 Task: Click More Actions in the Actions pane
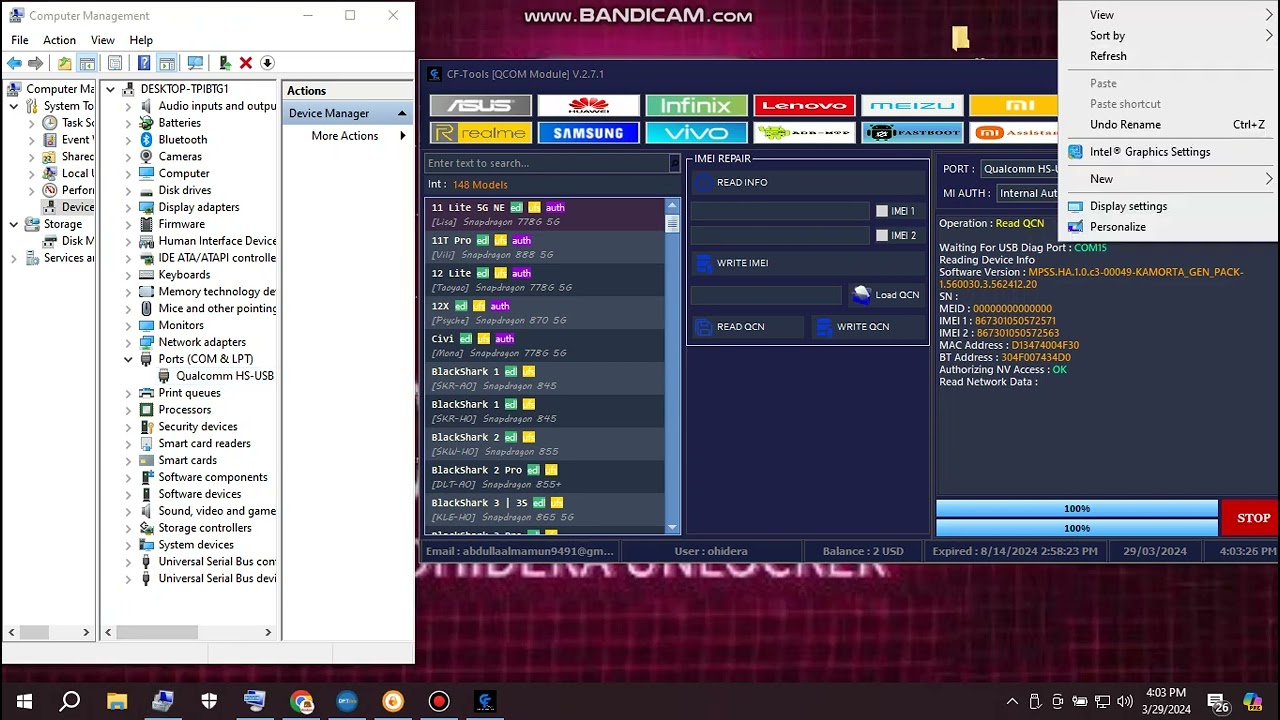(x=345, y=136)
